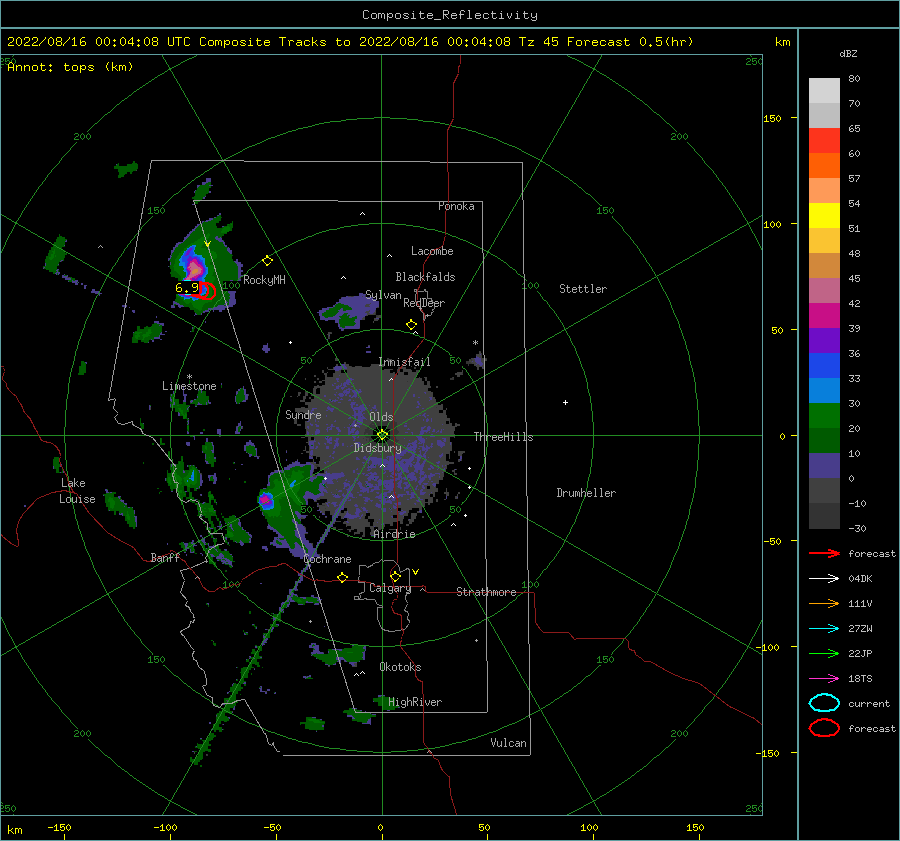
Task: Click the Cochrane label
Action: [327, 559]
